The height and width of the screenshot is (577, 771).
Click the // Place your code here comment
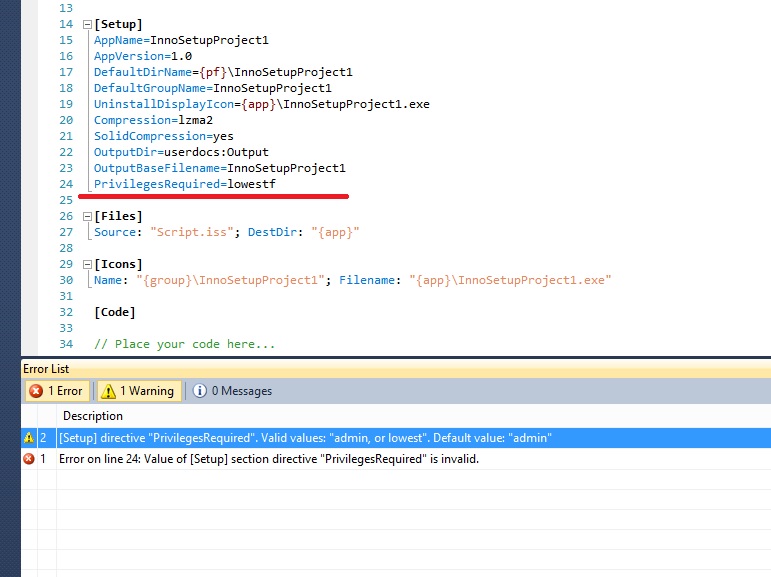(x=184, y=344)
